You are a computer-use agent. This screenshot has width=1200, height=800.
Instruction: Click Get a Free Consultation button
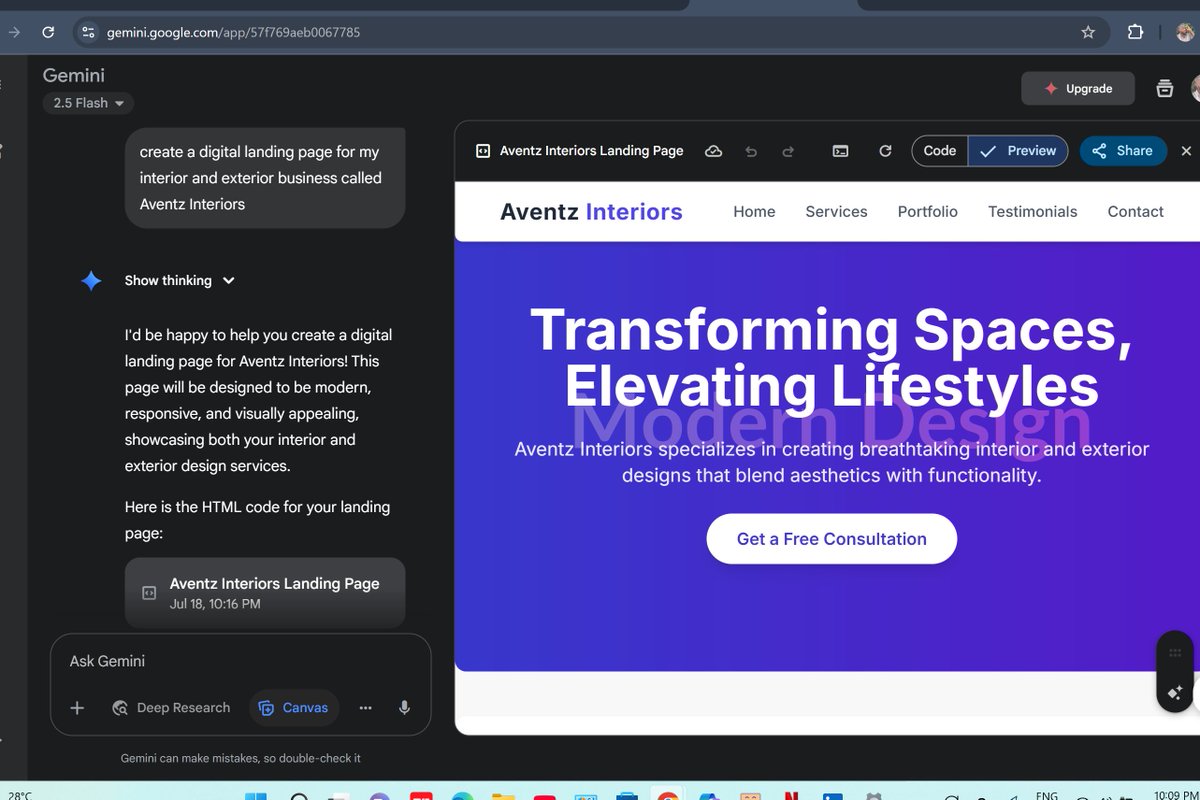(x=832, y=539)
